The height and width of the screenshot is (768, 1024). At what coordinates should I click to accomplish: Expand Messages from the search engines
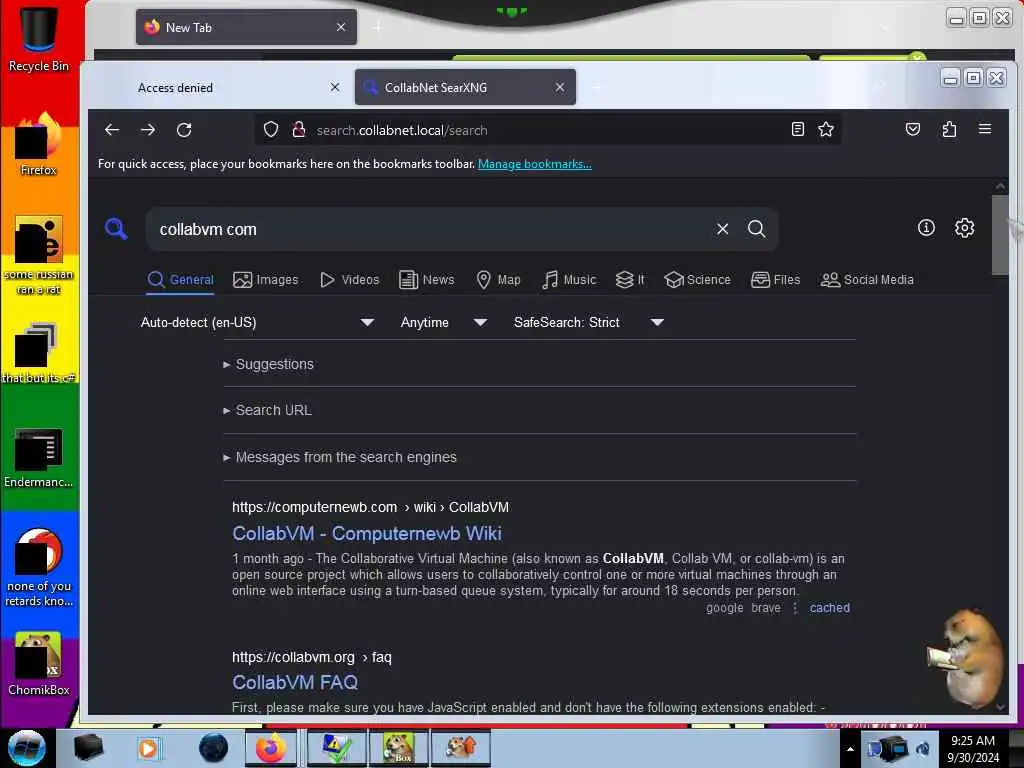point(340,457)
